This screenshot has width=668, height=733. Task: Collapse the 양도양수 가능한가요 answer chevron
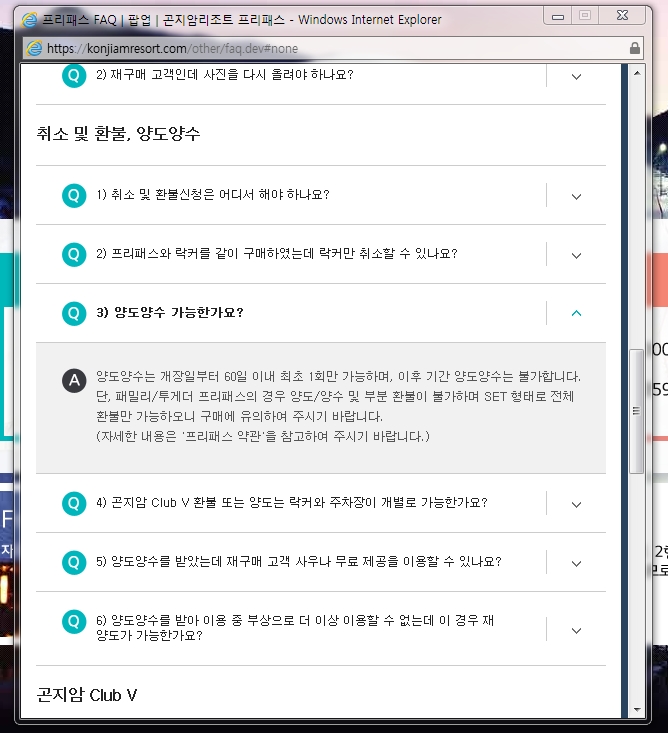[576, 313]
